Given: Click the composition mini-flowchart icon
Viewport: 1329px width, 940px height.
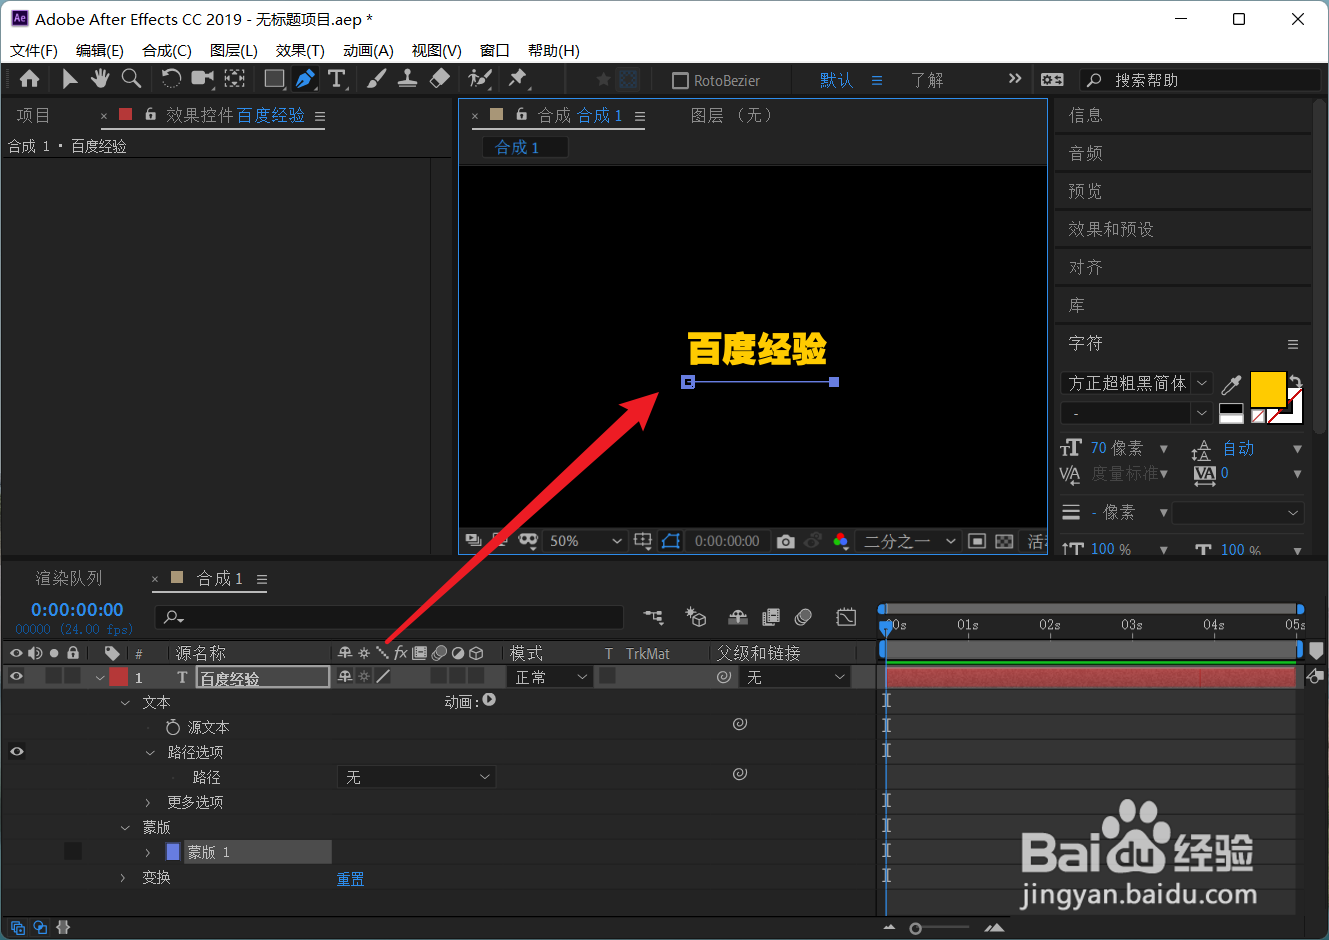Looking at the screenshot, I should pos(653,617).
